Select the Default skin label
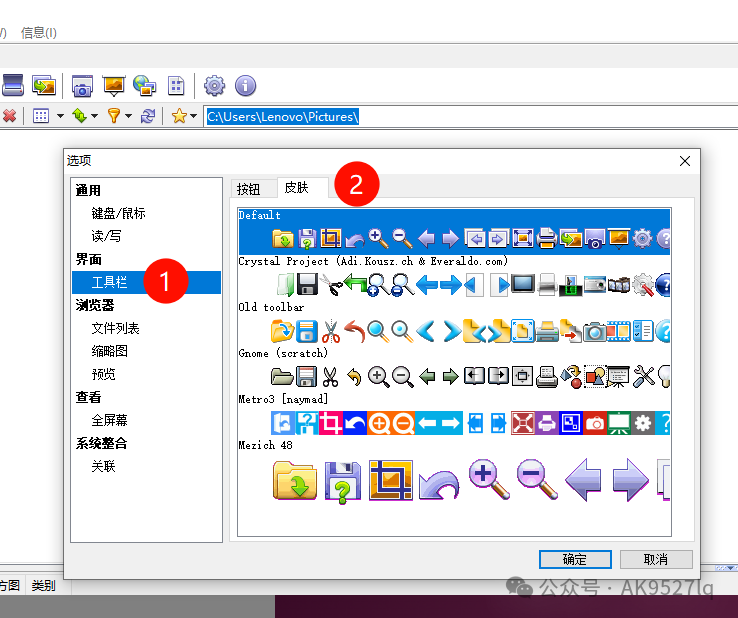Image resolution: width=738 pixels, height=618 pixels. pos(259,216)
